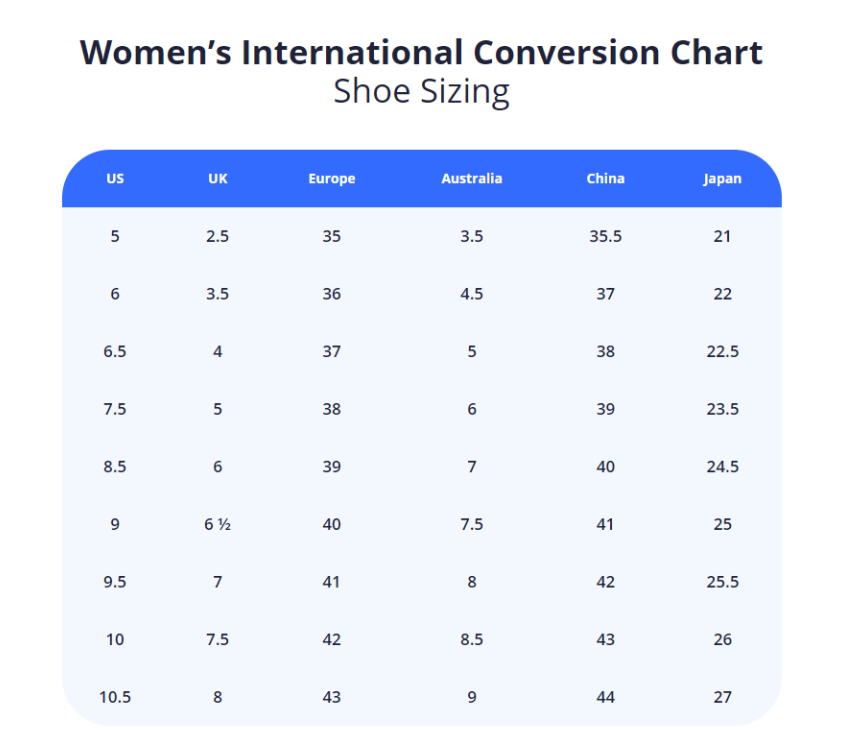The height and width of the screenshot is (734, 849).
Task: Click the UK size '6 ½' cell
Action: [218, 524]
